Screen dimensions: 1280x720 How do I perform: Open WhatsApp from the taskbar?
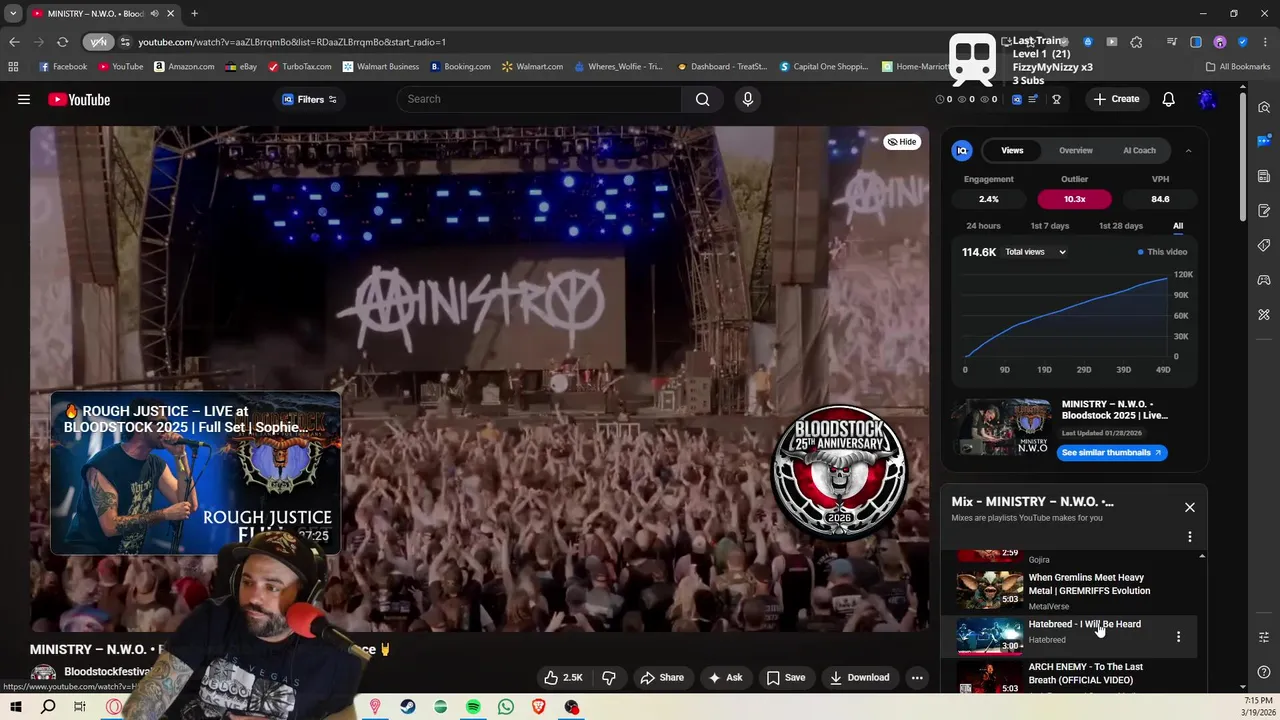point(506,707)
